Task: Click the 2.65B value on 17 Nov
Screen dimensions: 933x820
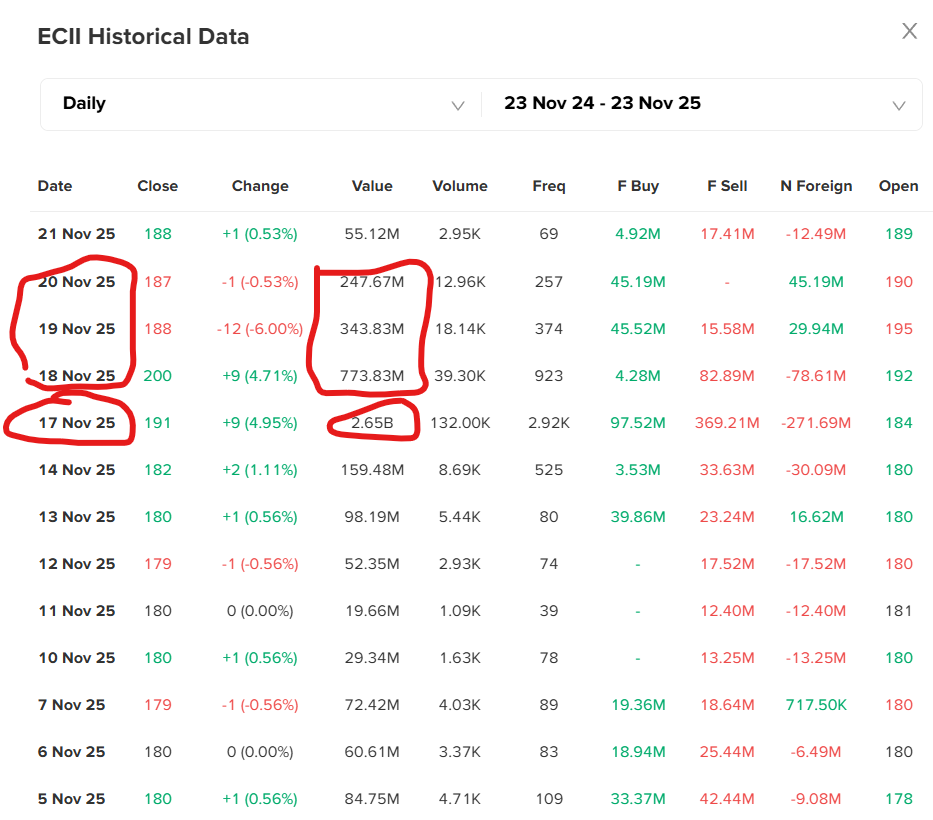Action: coord(372,423)
